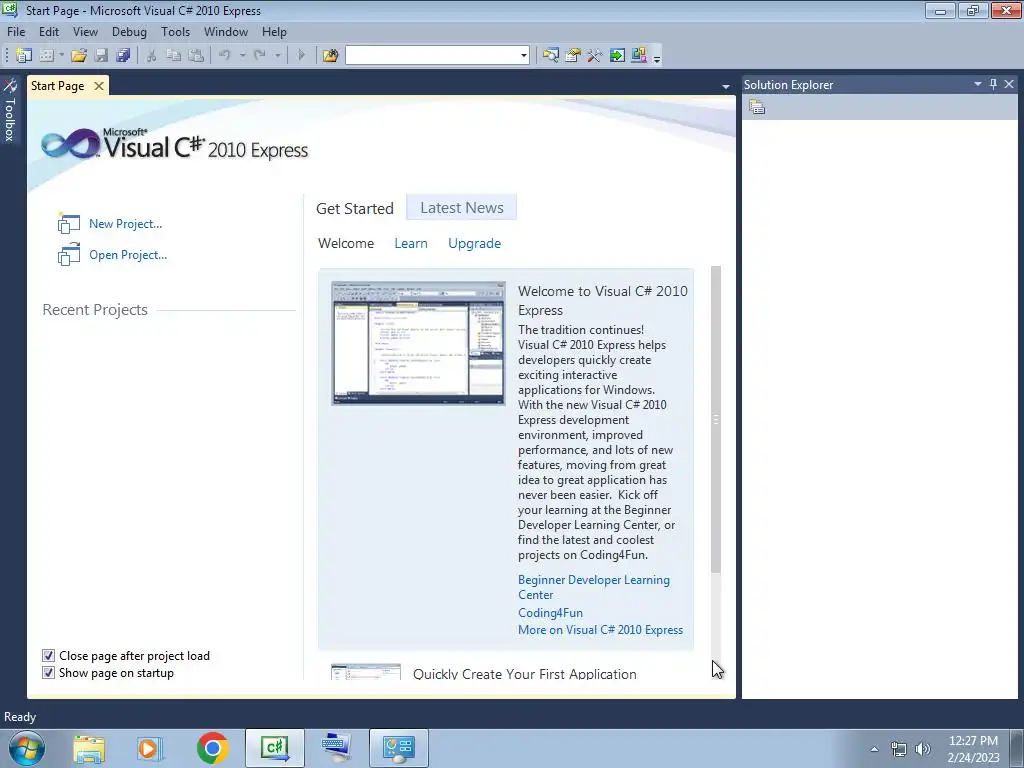Open the Redo history dropdown arrow
This screenshot has height=768, width=1024.
(278, 56)
